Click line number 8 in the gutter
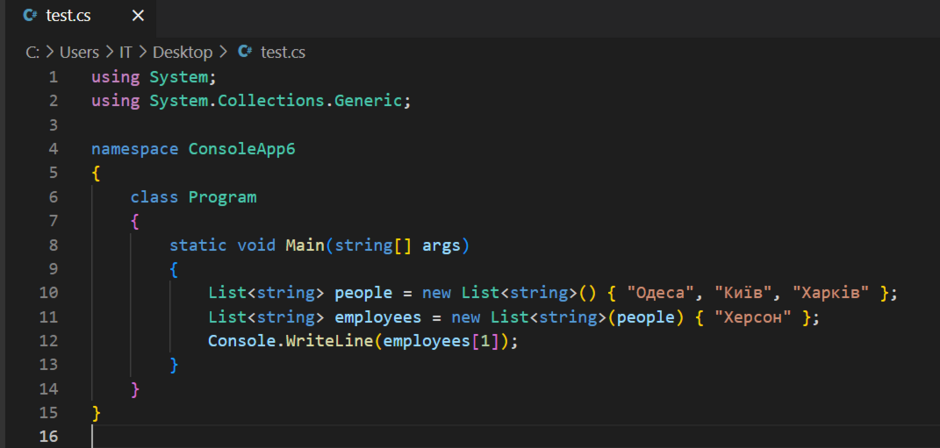The image size is (940, 448). pos(53,245)
